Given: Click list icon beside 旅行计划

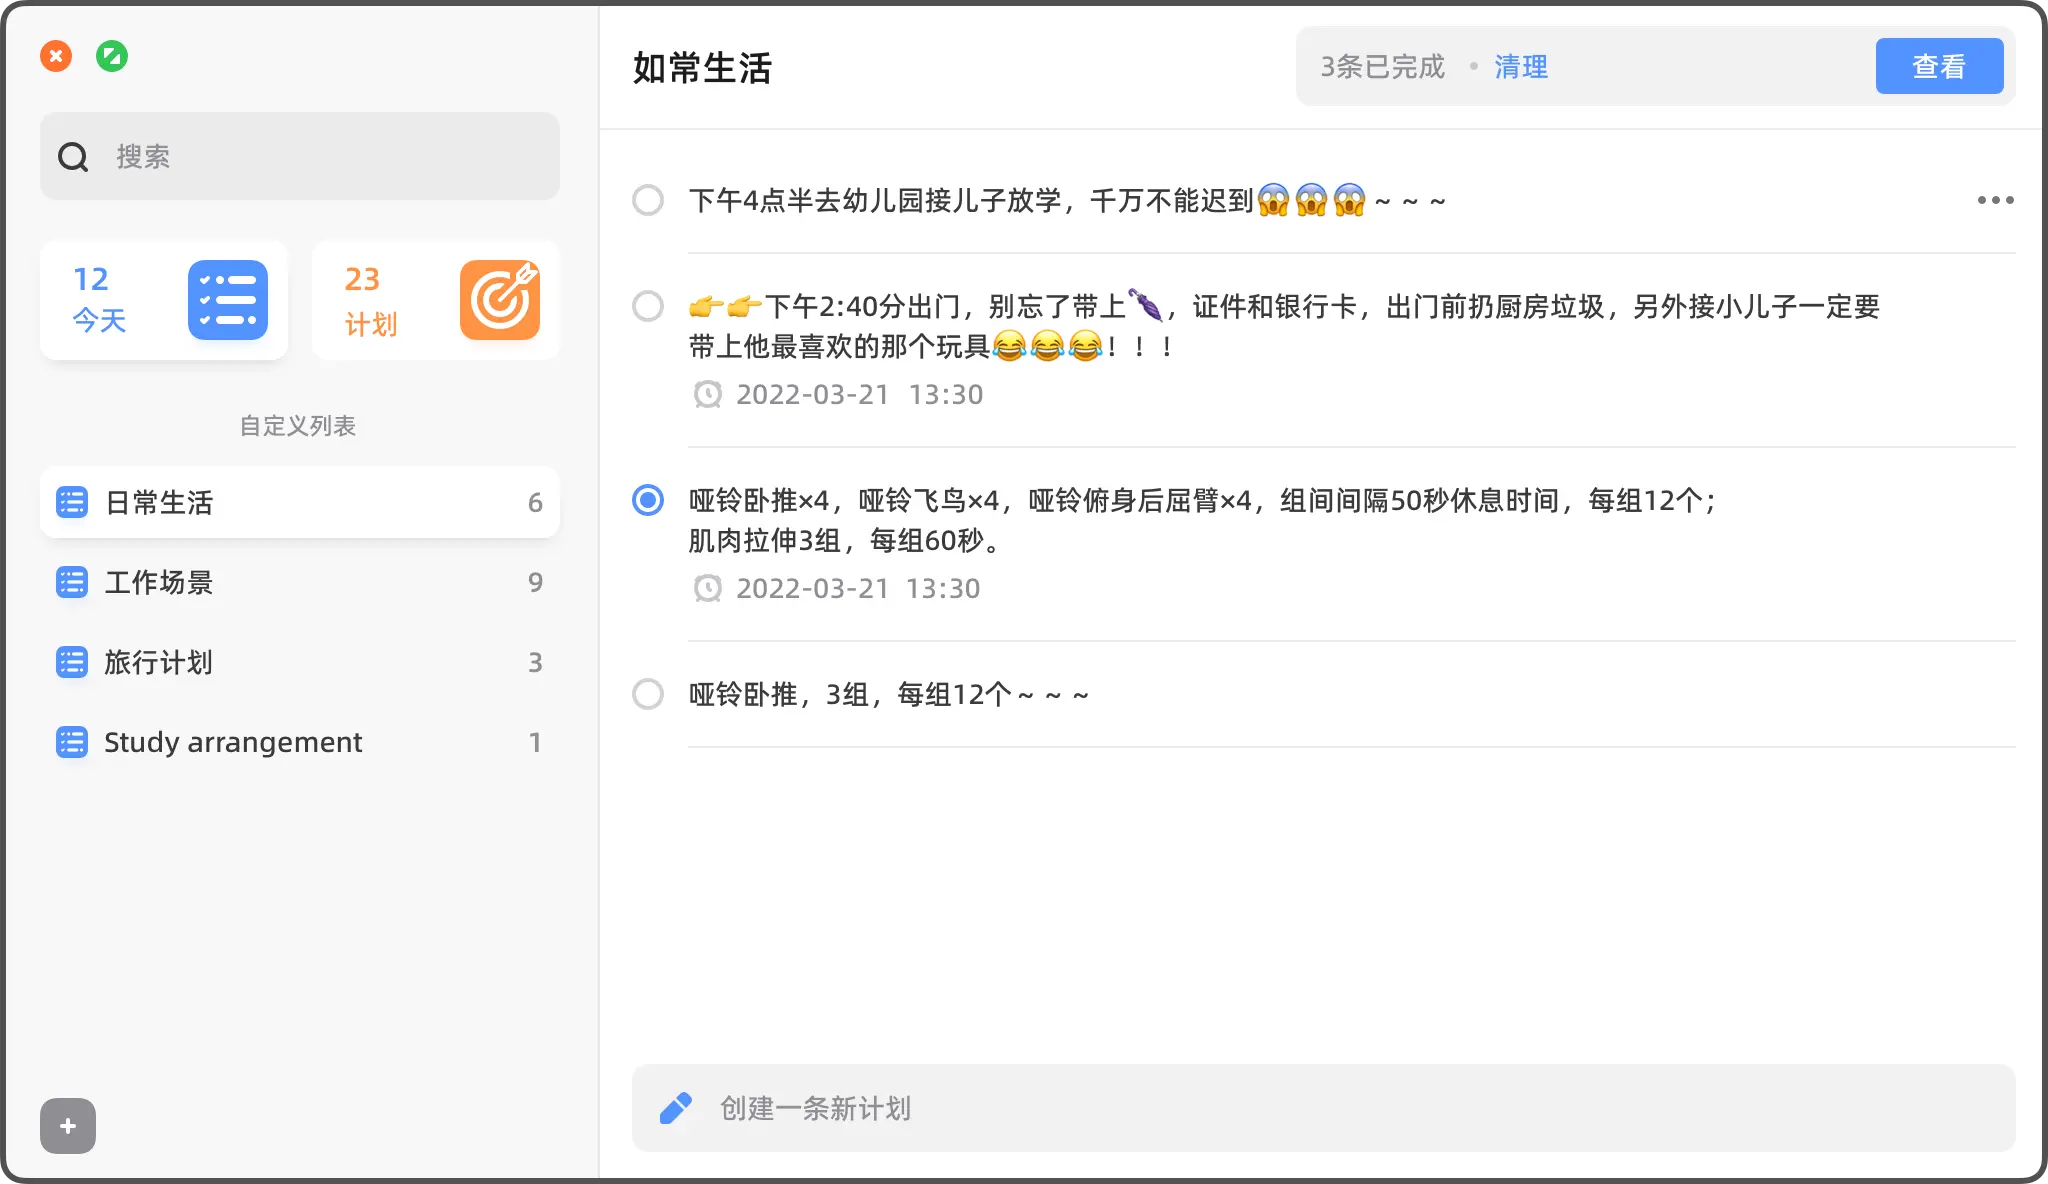Looking at the screenshot, I should click(72, 662).
